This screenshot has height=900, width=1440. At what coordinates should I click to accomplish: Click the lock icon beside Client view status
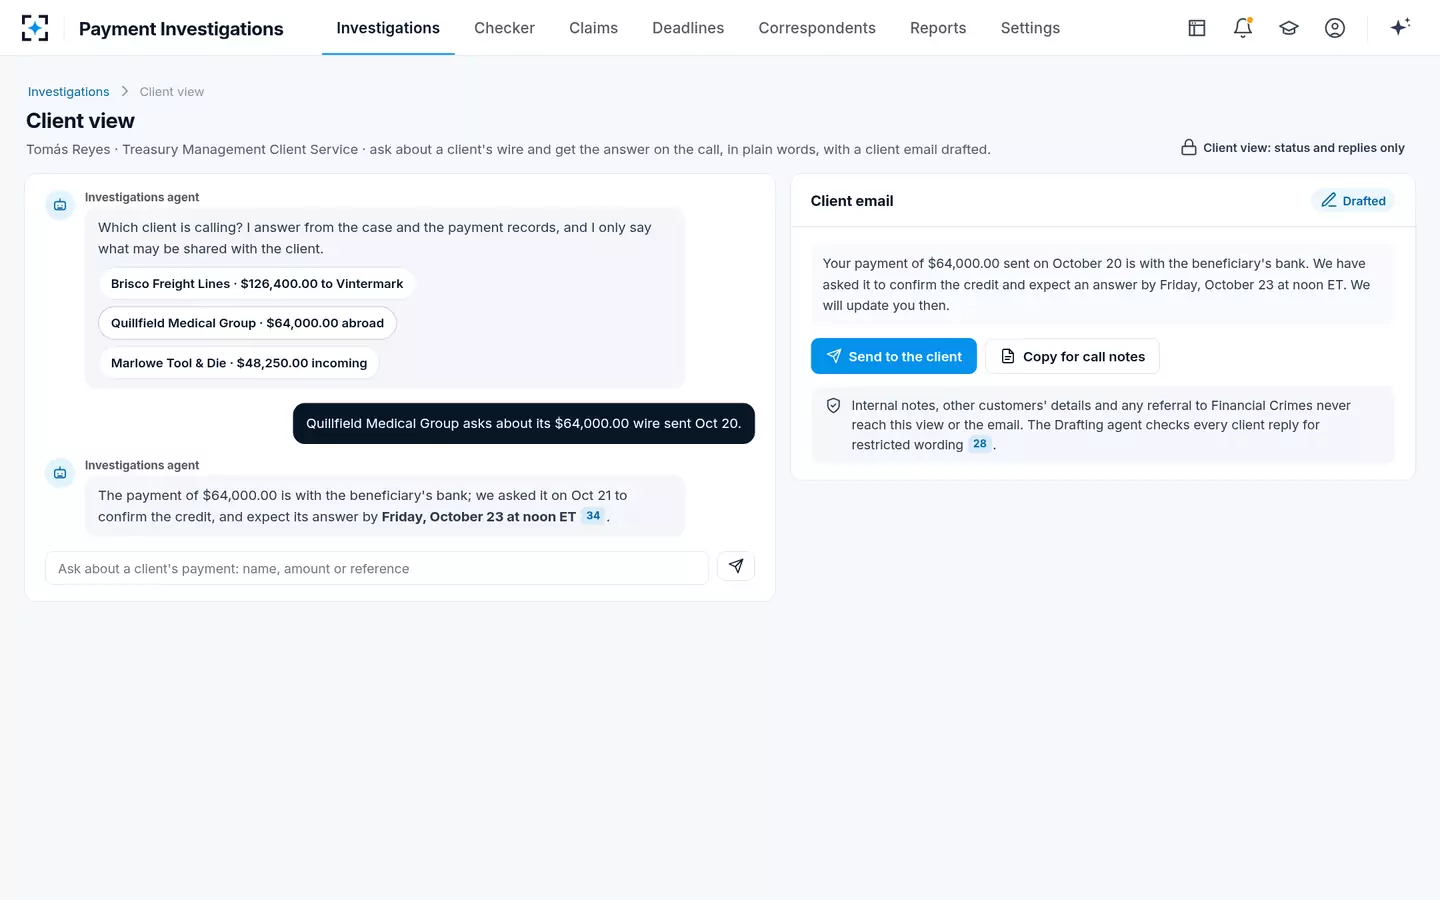[x=1189, y=148]
